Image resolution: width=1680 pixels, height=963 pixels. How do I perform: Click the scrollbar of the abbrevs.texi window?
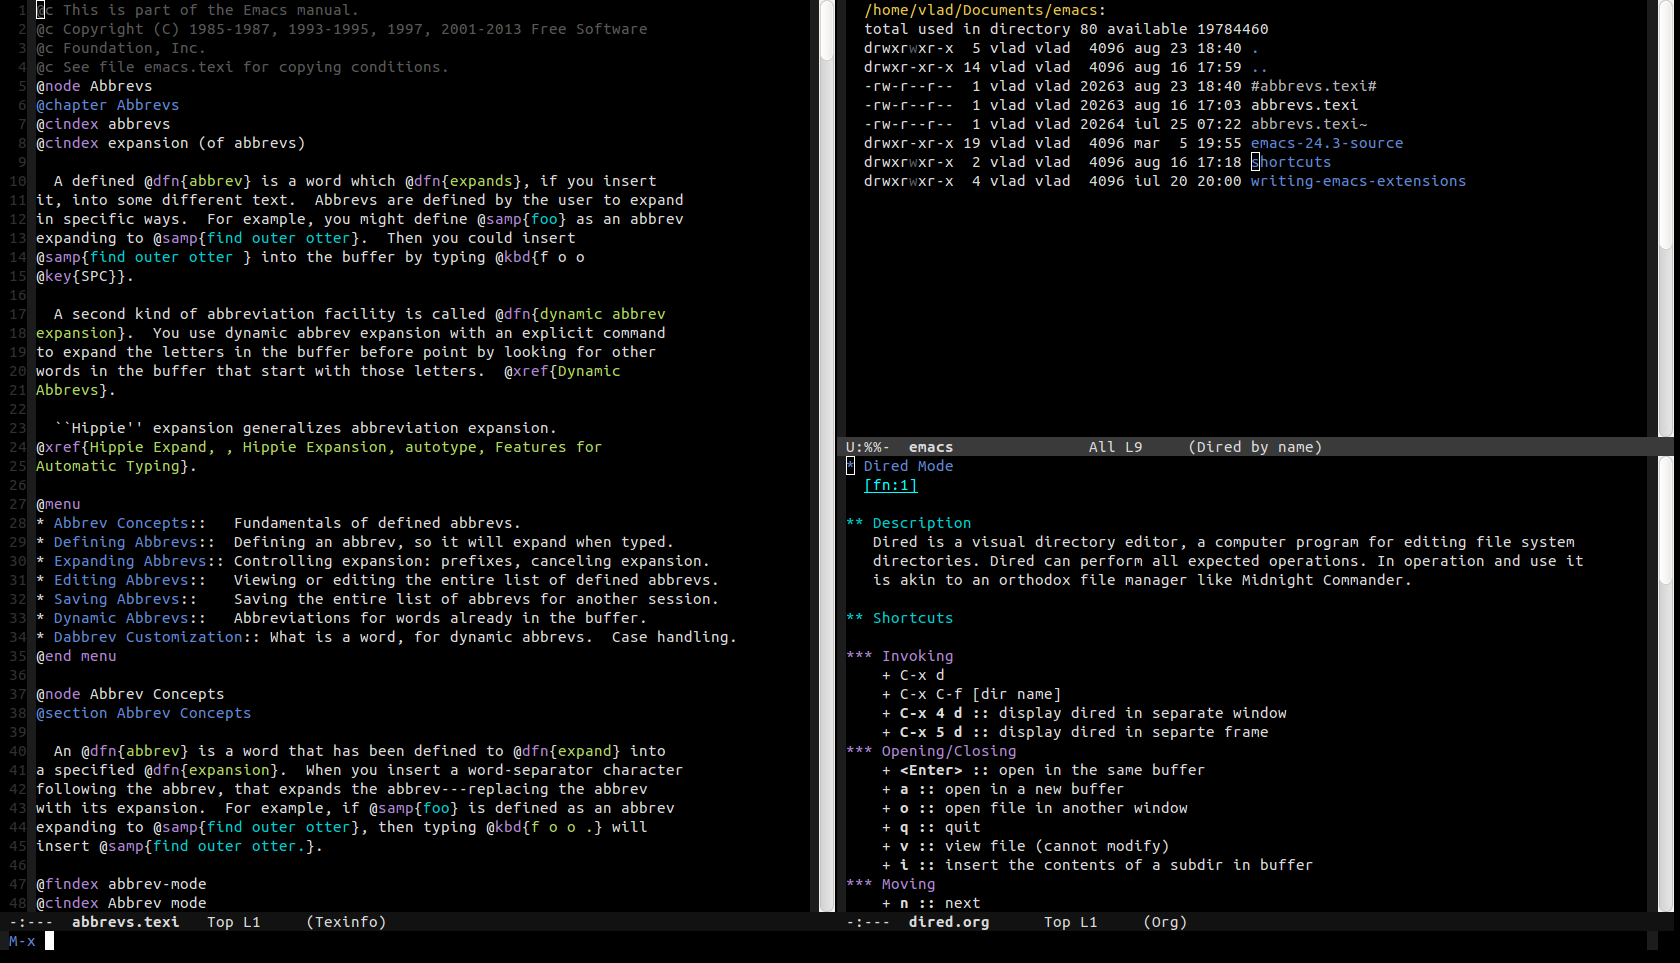tap(827, 455)
